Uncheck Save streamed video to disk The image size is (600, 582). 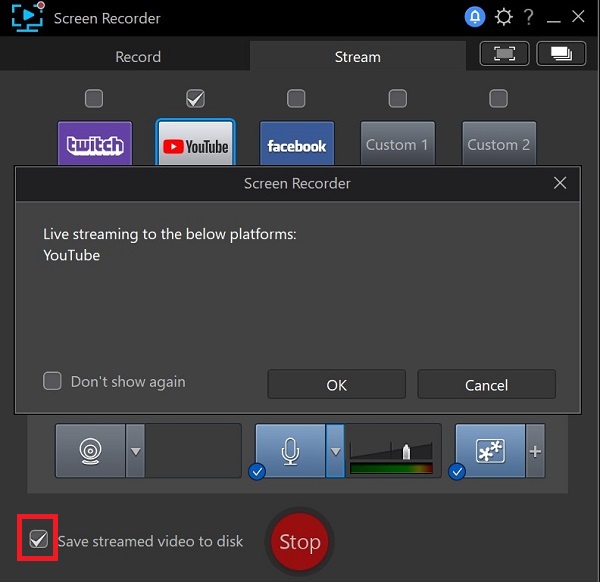(x=39, y=539)
